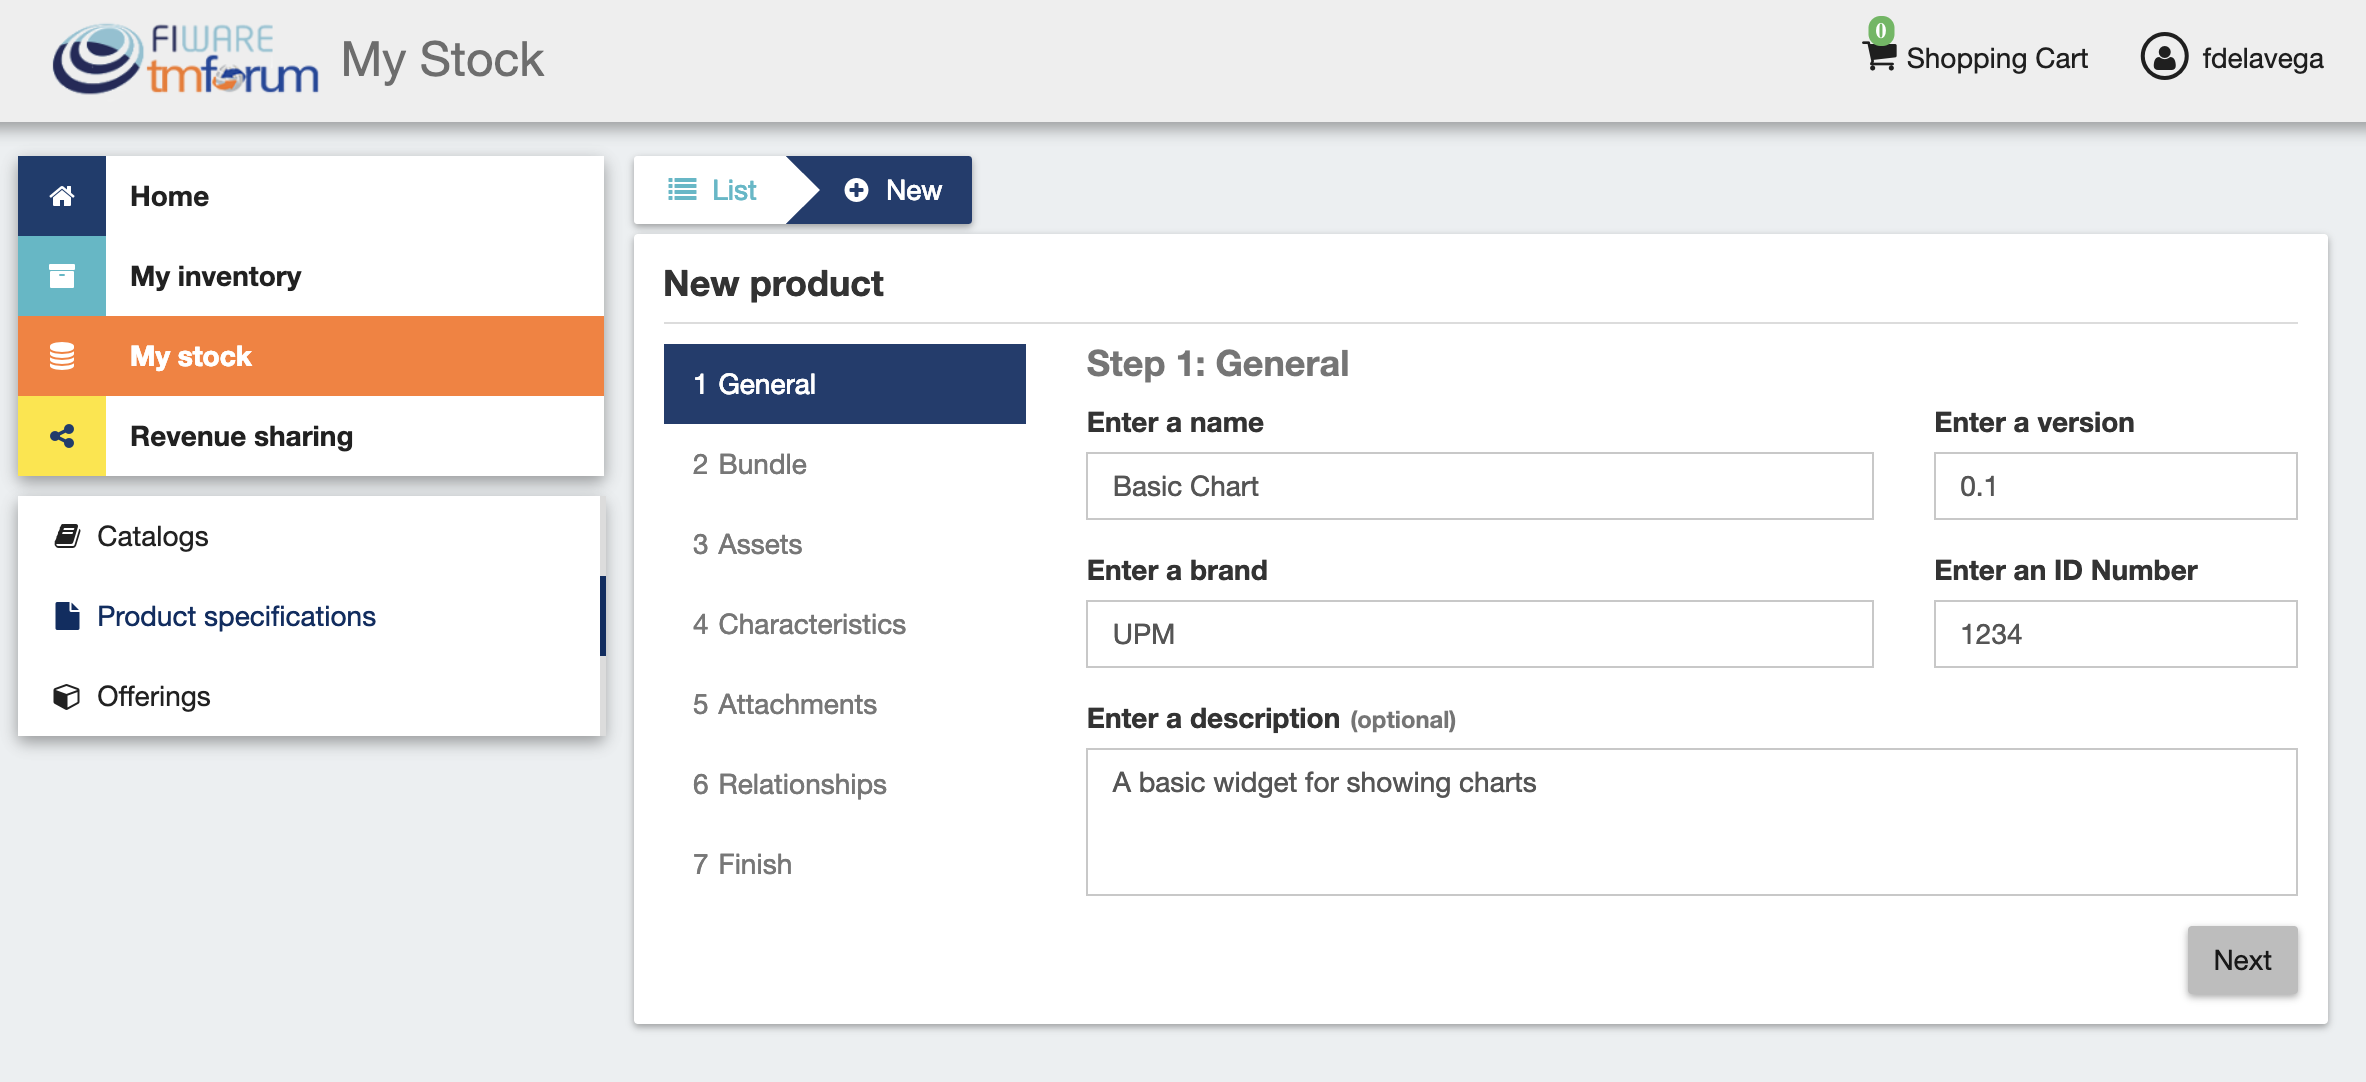Click the shopping cart count badge
This screenshot has width=2366, height=1082.
coord(1881,30)
